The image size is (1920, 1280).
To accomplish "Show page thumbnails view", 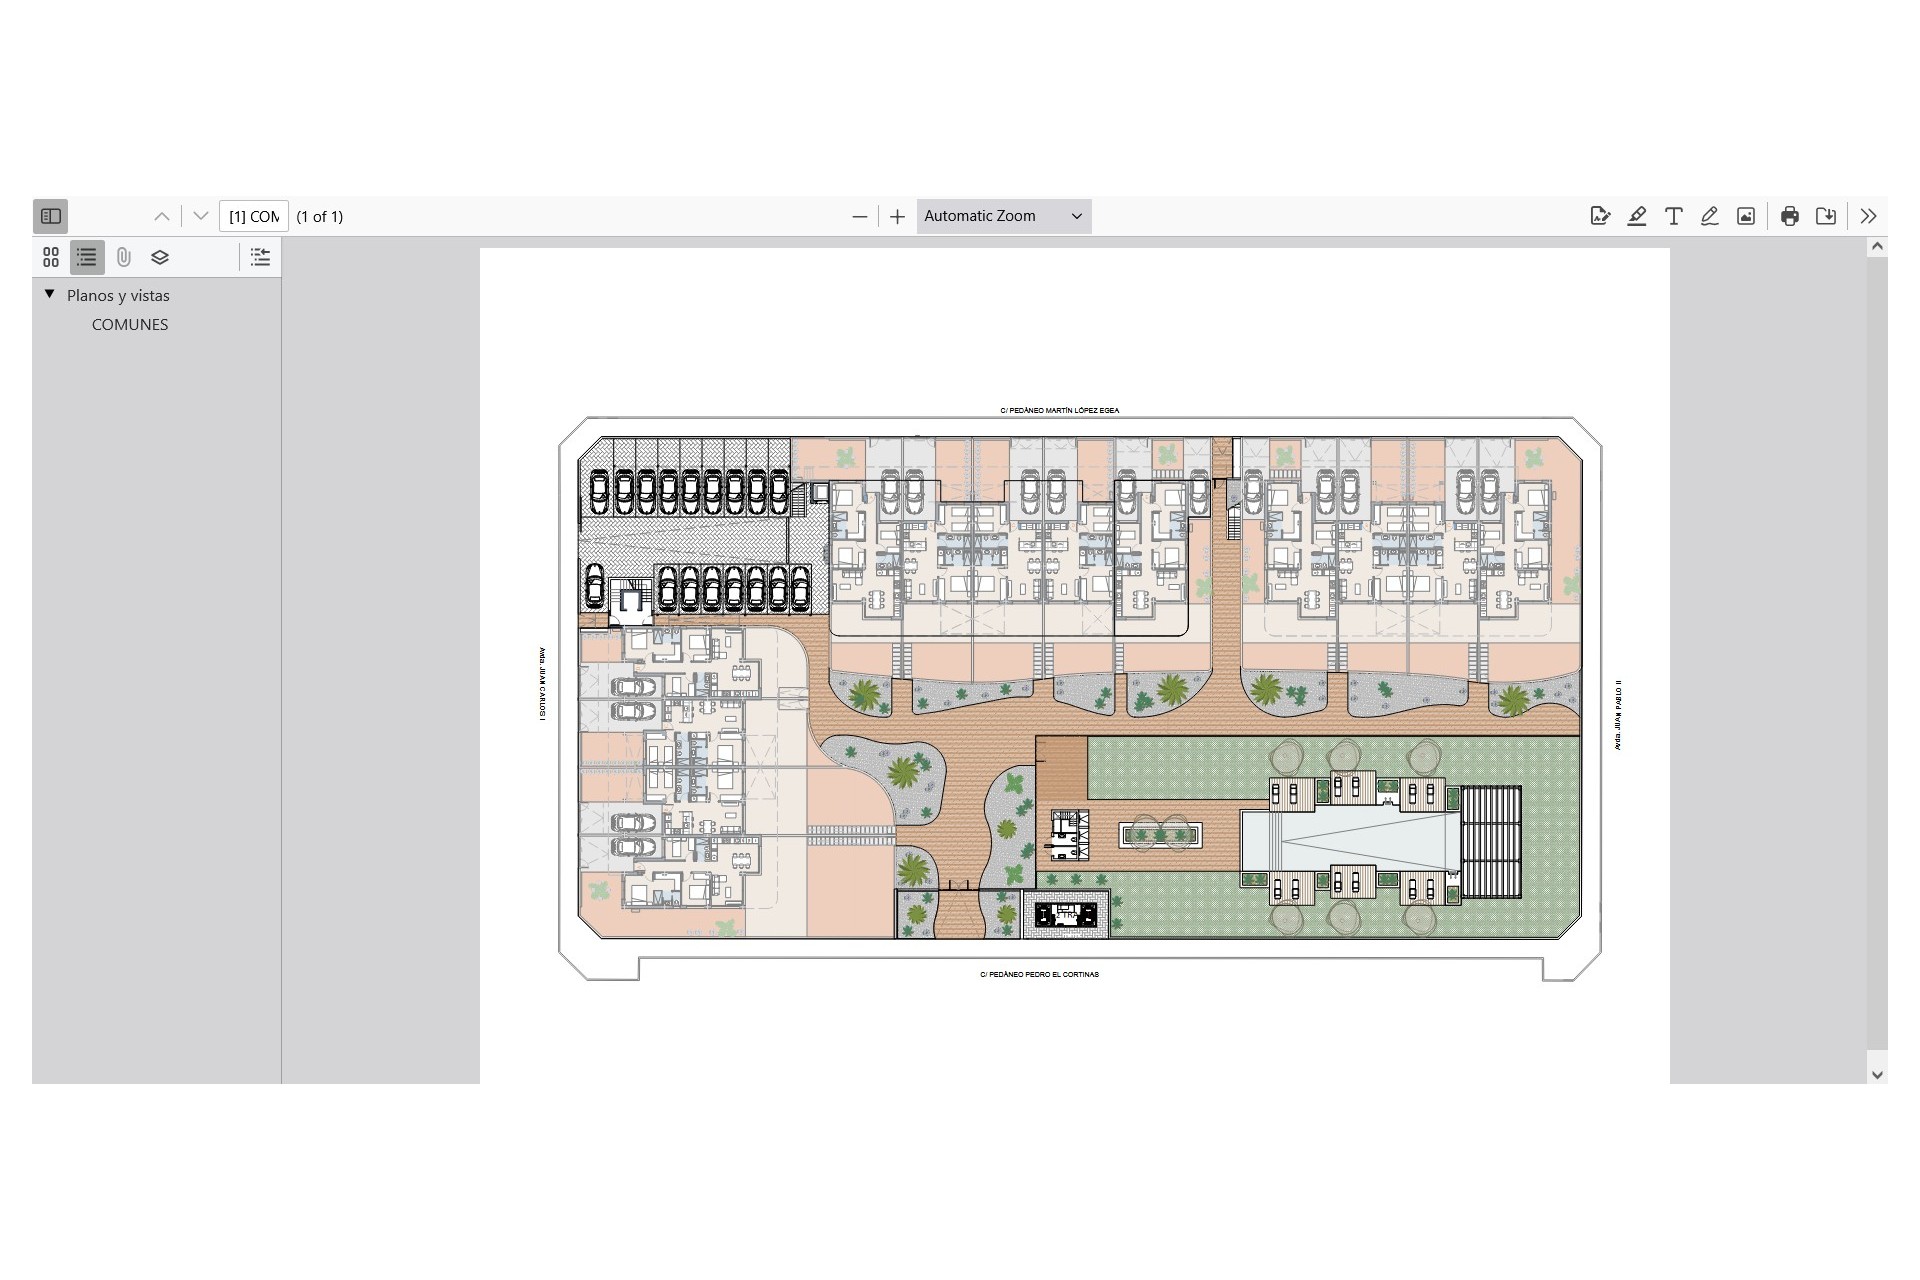I will (x=51, y=257).
